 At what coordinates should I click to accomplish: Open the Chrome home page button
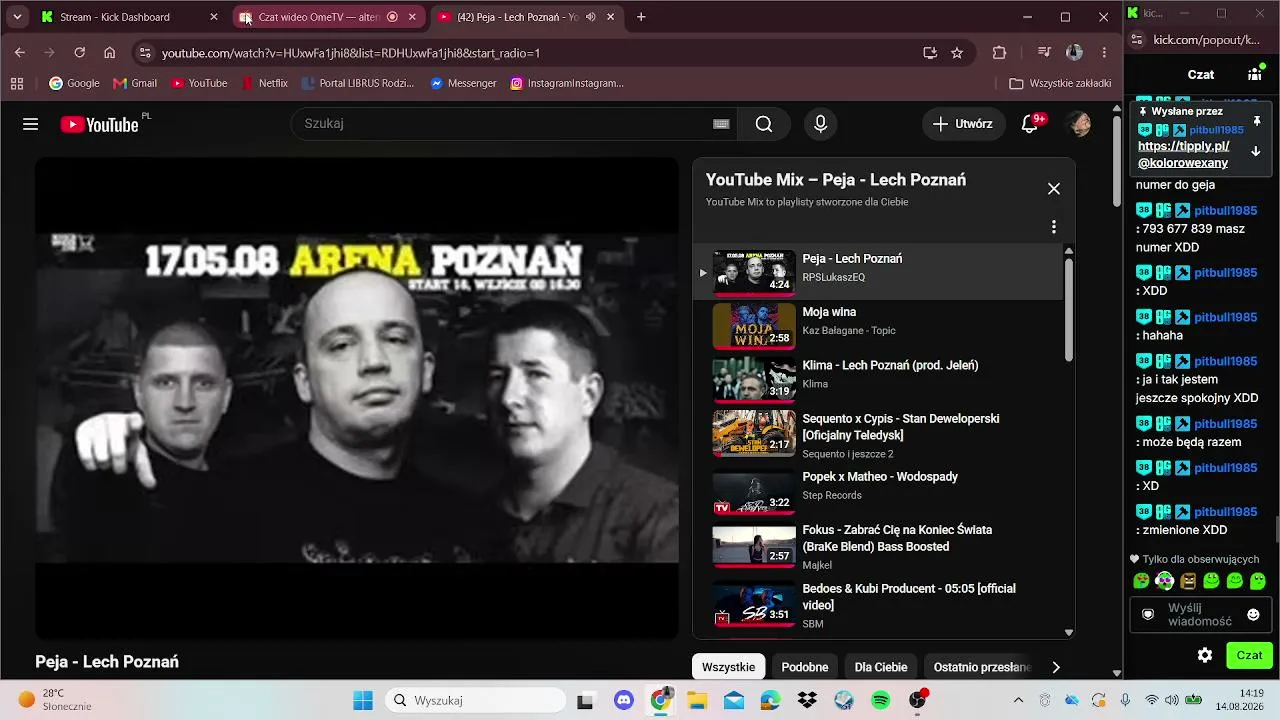pyautogui.click(x=110, y=53)
